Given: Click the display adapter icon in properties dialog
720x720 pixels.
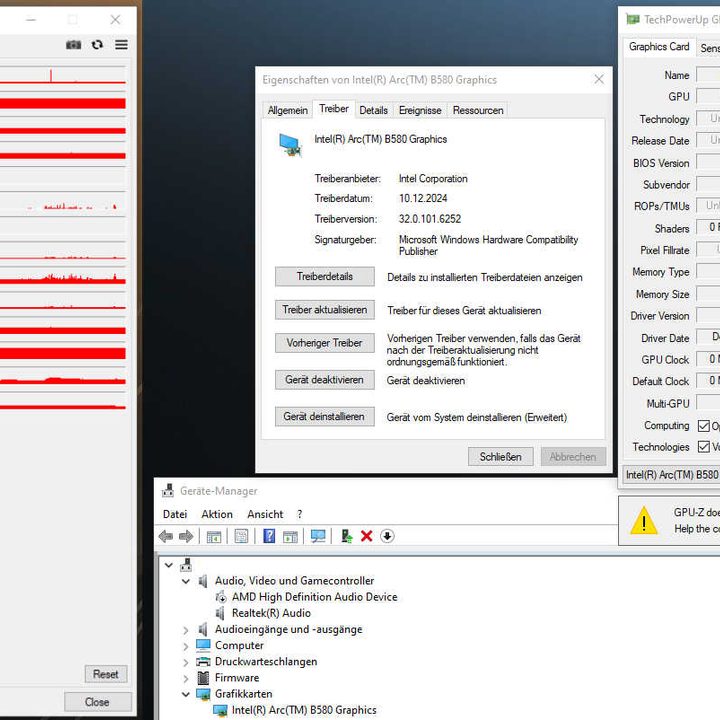Looking at the screenshot, I should pyautogui.click(x=290, y=145).
